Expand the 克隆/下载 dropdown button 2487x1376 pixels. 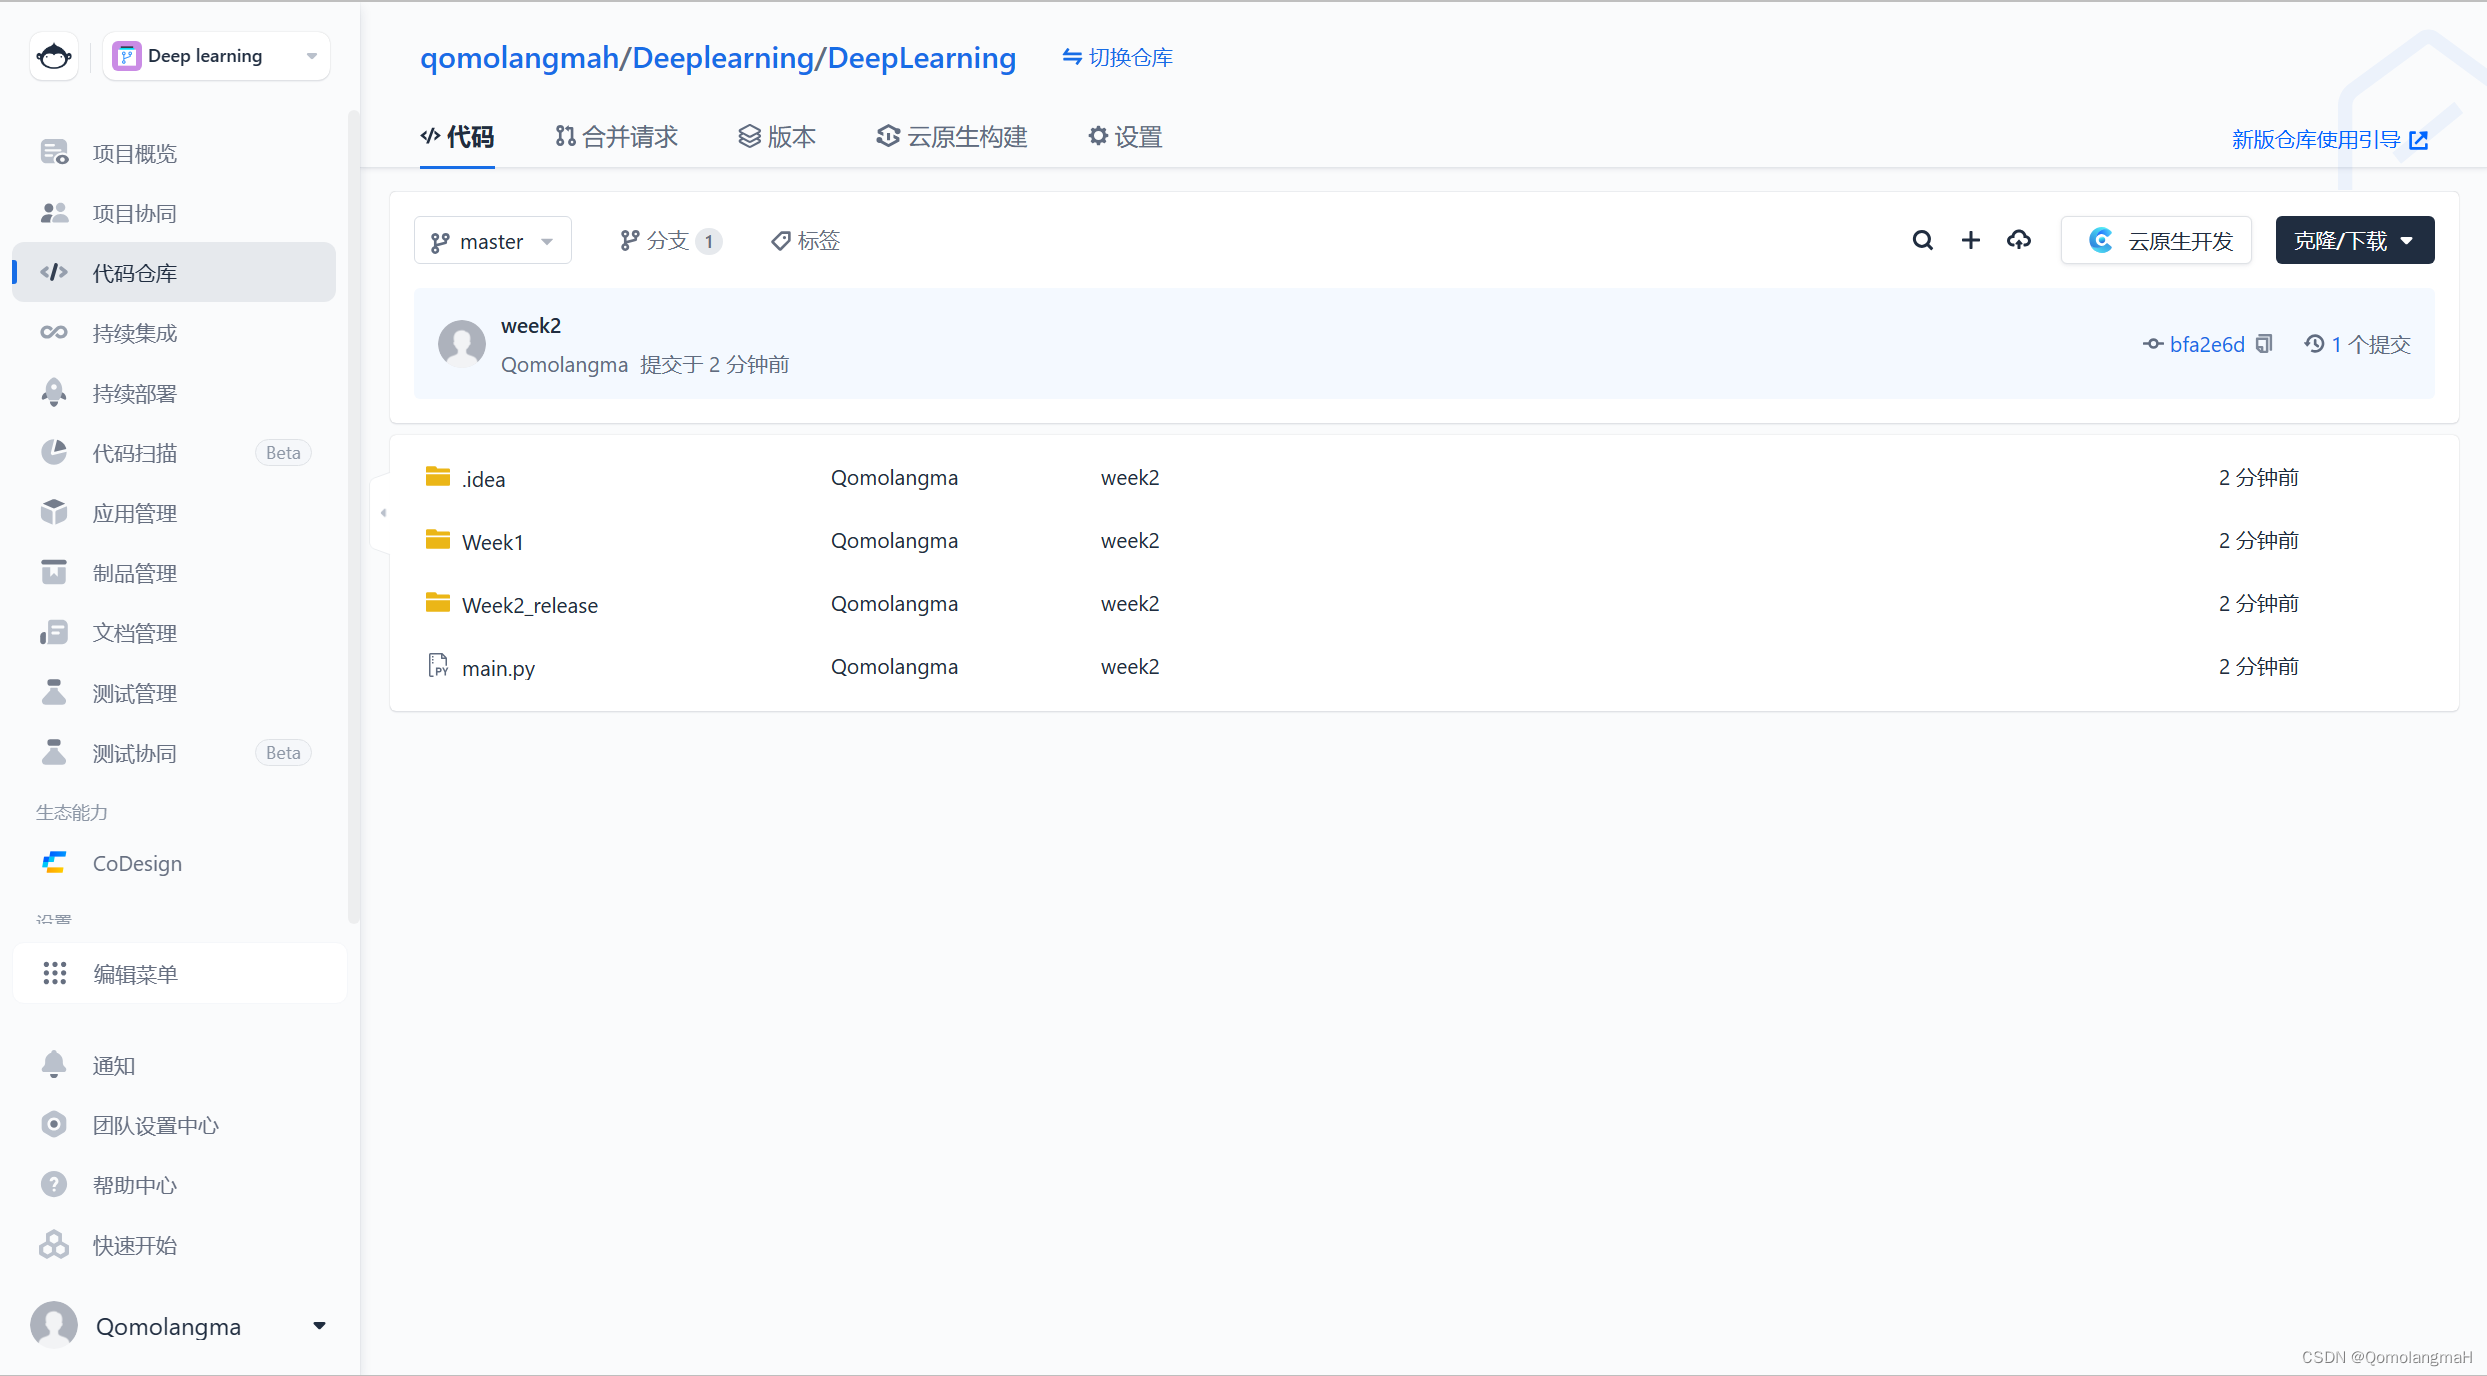pos(2354,241)
